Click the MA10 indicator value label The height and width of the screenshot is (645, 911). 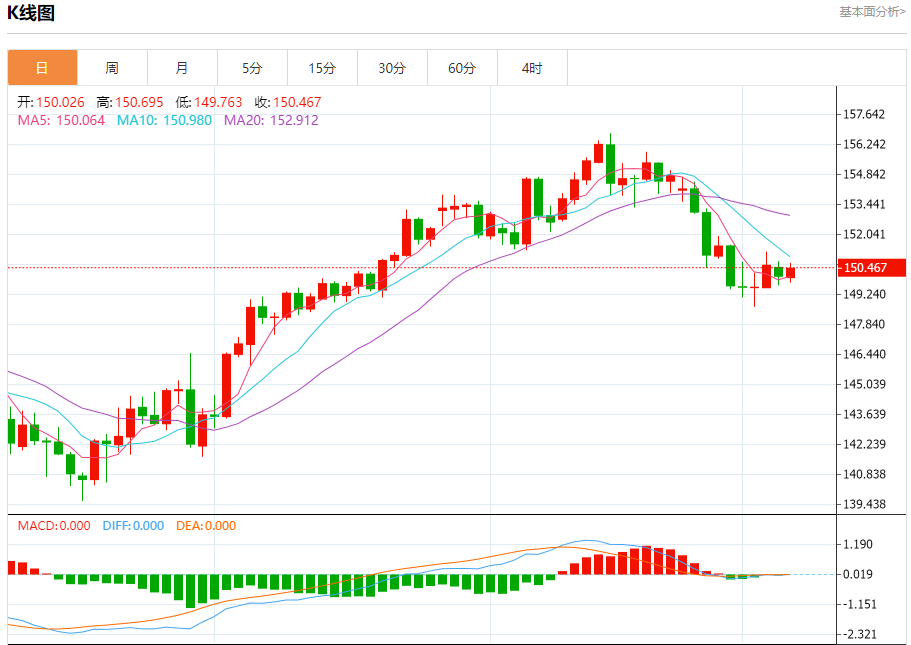click(164, 120)
